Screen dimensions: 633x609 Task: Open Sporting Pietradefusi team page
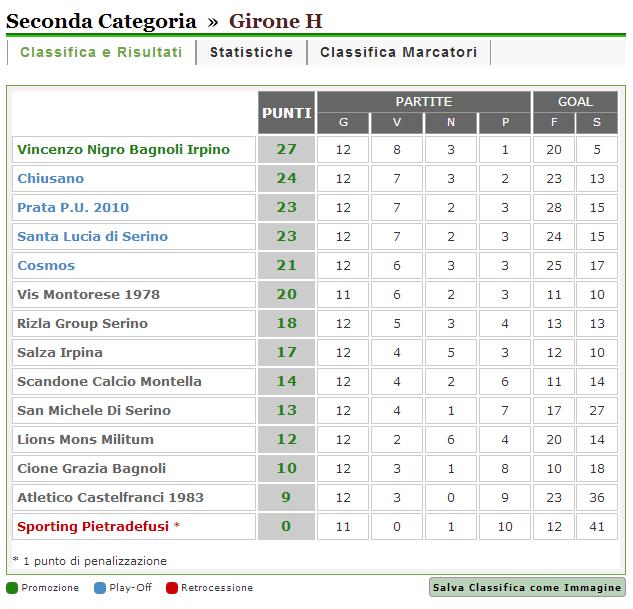[x=94, y=526]
